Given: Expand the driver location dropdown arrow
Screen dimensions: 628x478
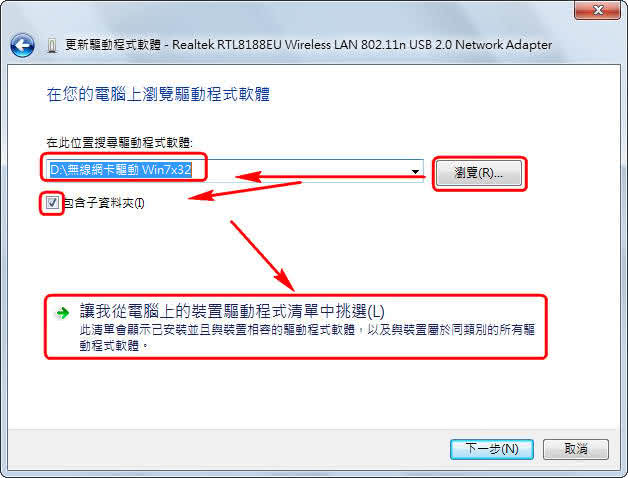Looking at the screenshot, I should click(415, 171).
